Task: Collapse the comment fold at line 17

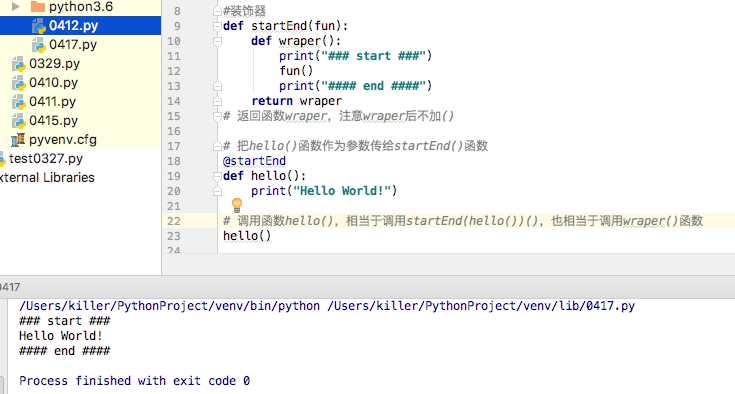Action: click(217, 146)
